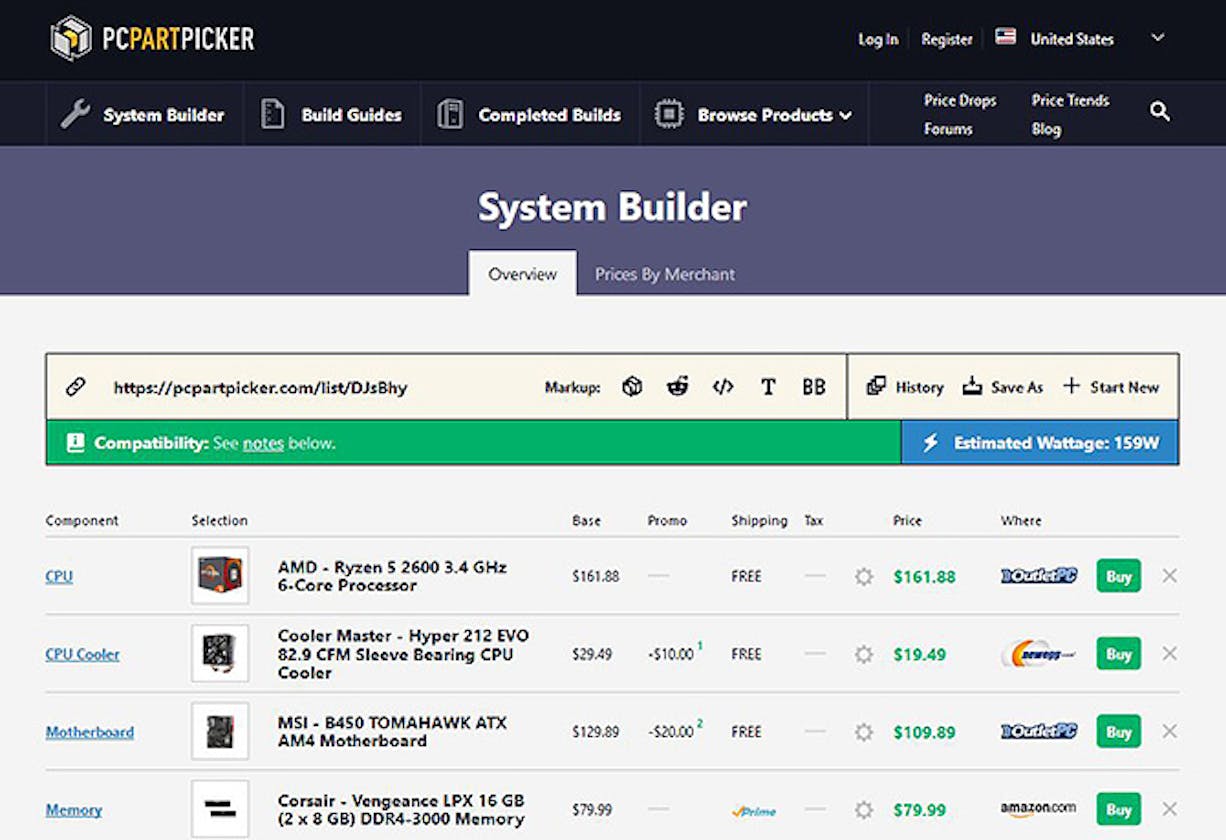This screenshot has width=1226, height=840.
Task: Copy BB code markup for the list
Action: click(x=813, y=386)
